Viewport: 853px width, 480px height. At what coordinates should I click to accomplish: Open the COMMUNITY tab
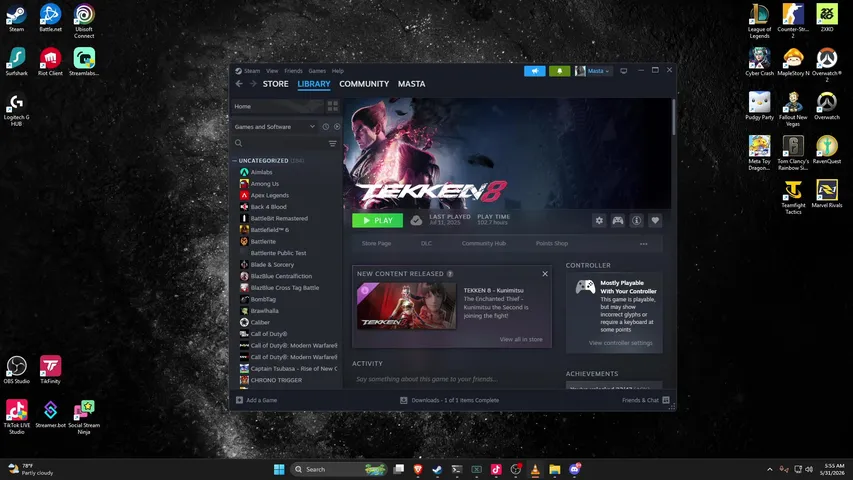[x=364, y=84]
